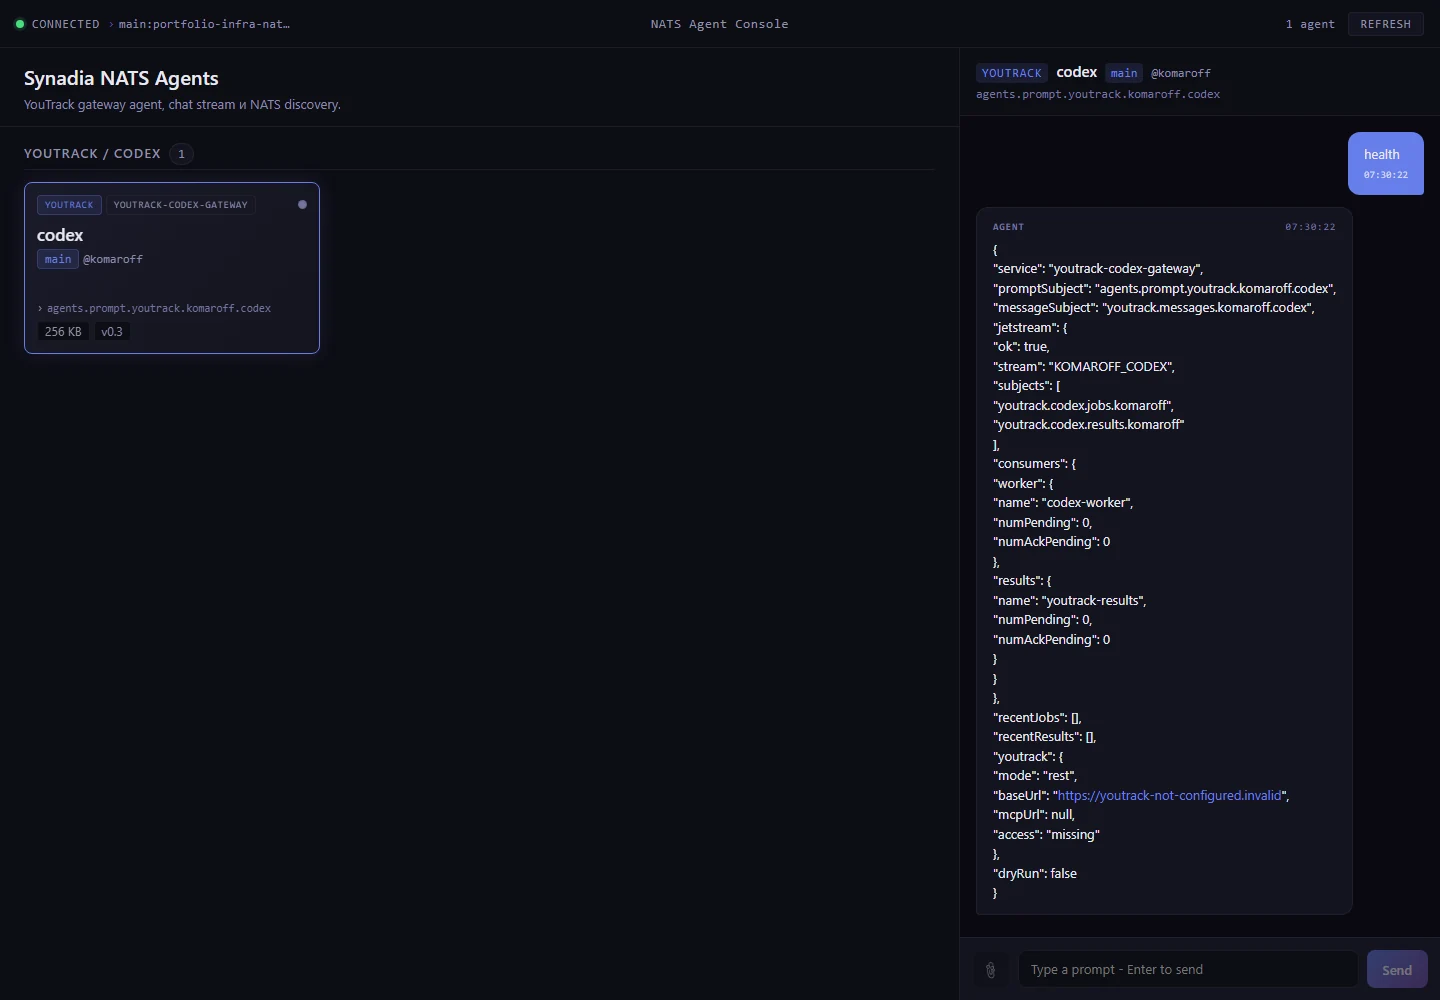Click the timestamp inside the health bubble
The width and height of the screenshot is (1440, 1000).
click(1386, 175)
